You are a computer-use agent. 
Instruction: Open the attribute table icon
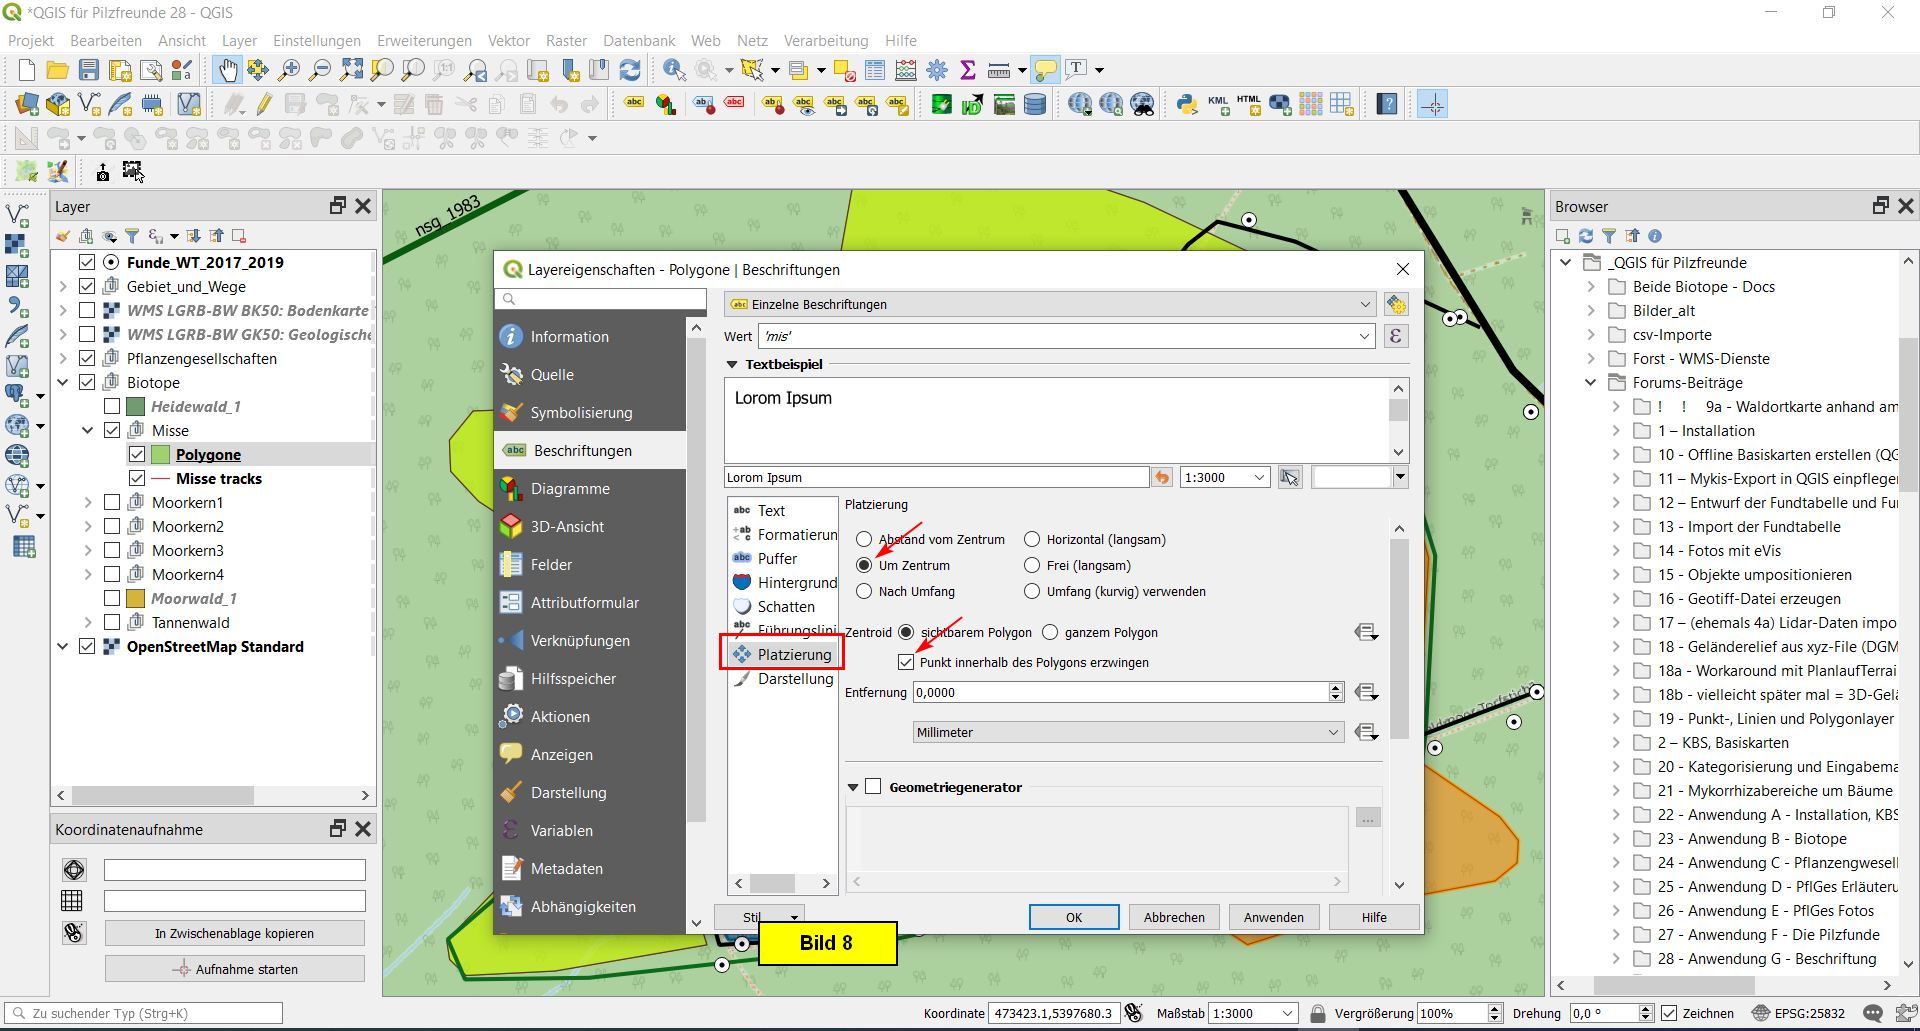point(875,70)
